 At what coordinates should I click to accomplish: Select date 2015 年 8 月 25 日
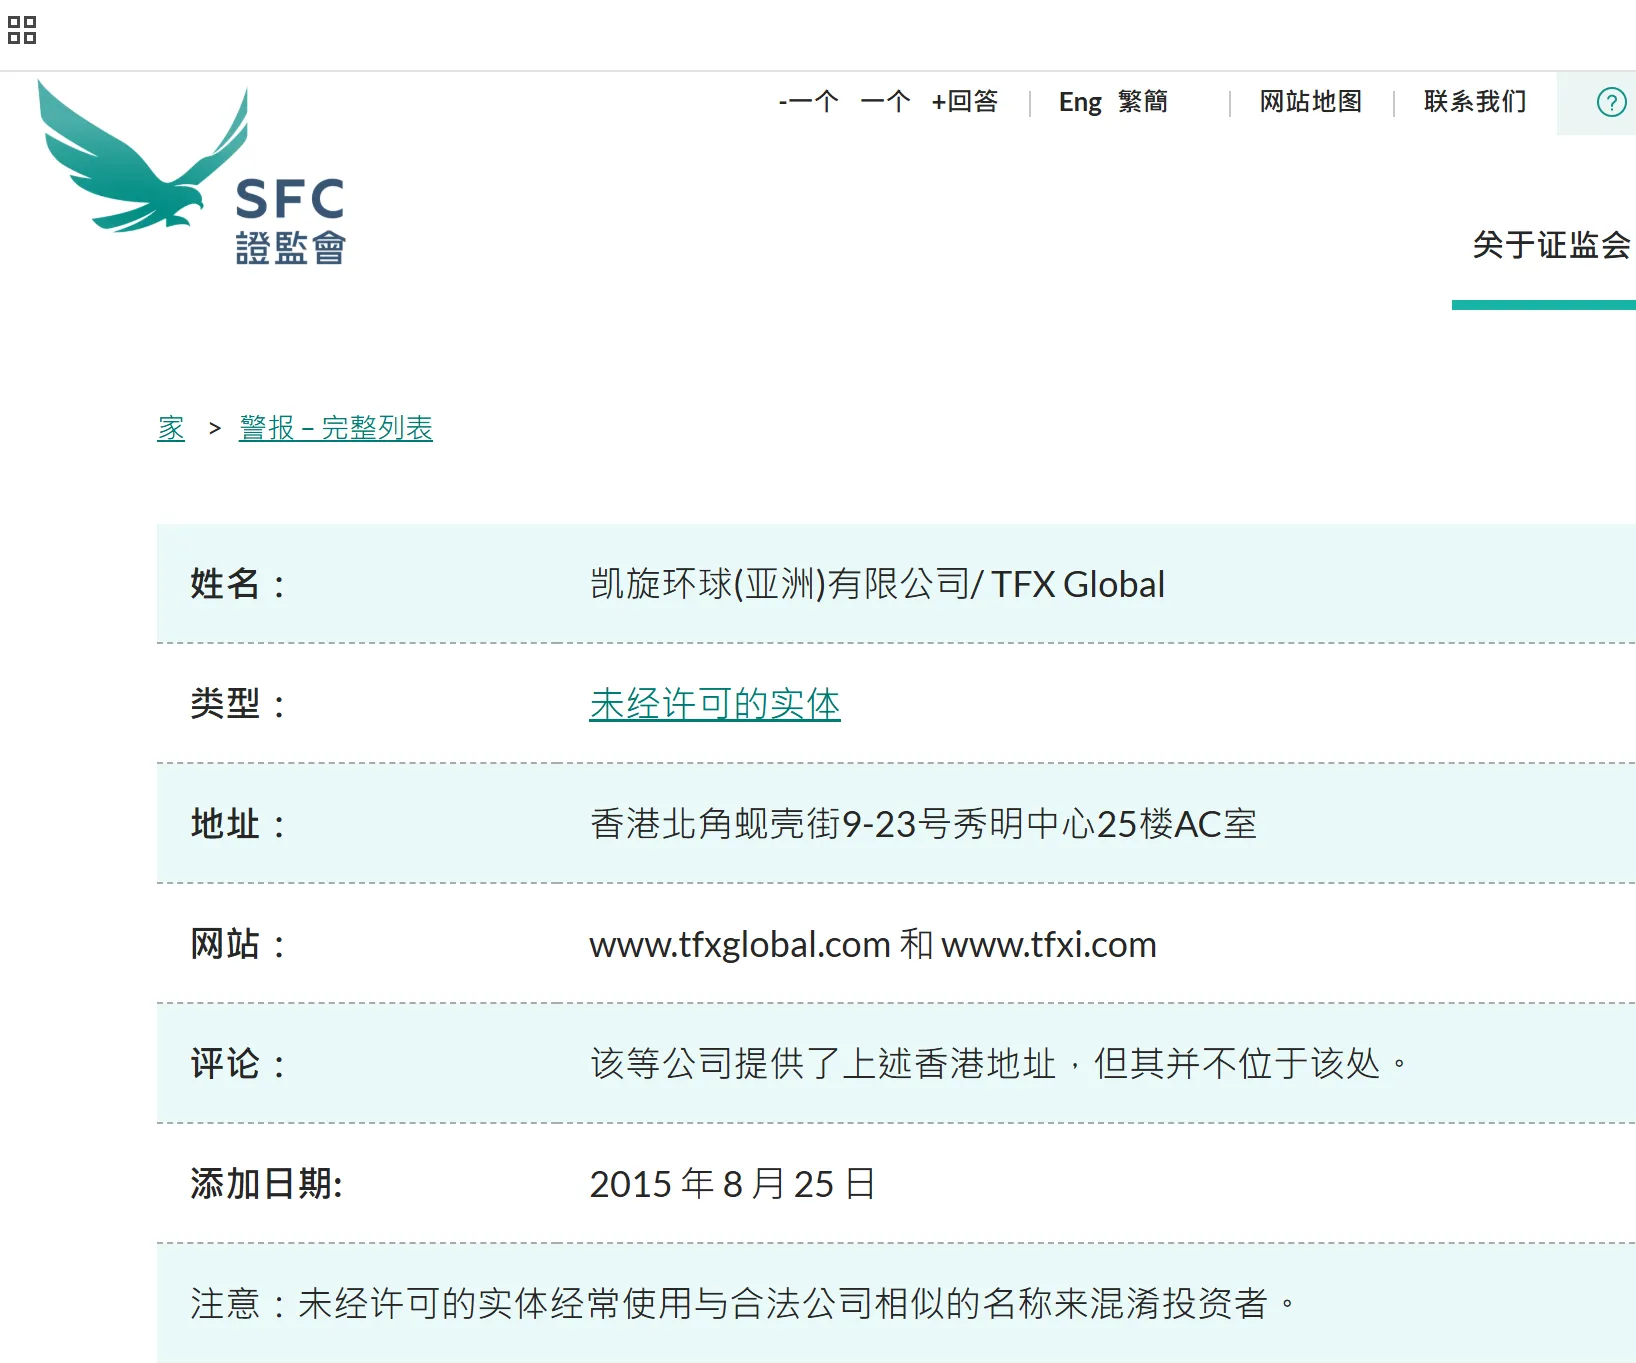click(733, 1184)
